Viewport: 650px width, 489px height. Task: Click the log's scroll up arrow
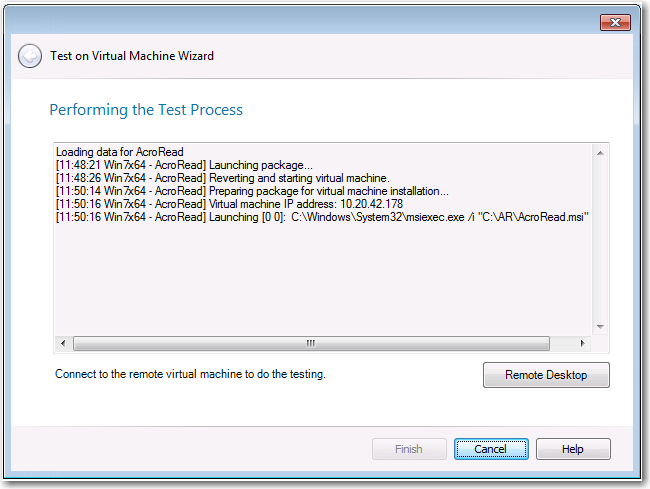(x=600, y=153)
